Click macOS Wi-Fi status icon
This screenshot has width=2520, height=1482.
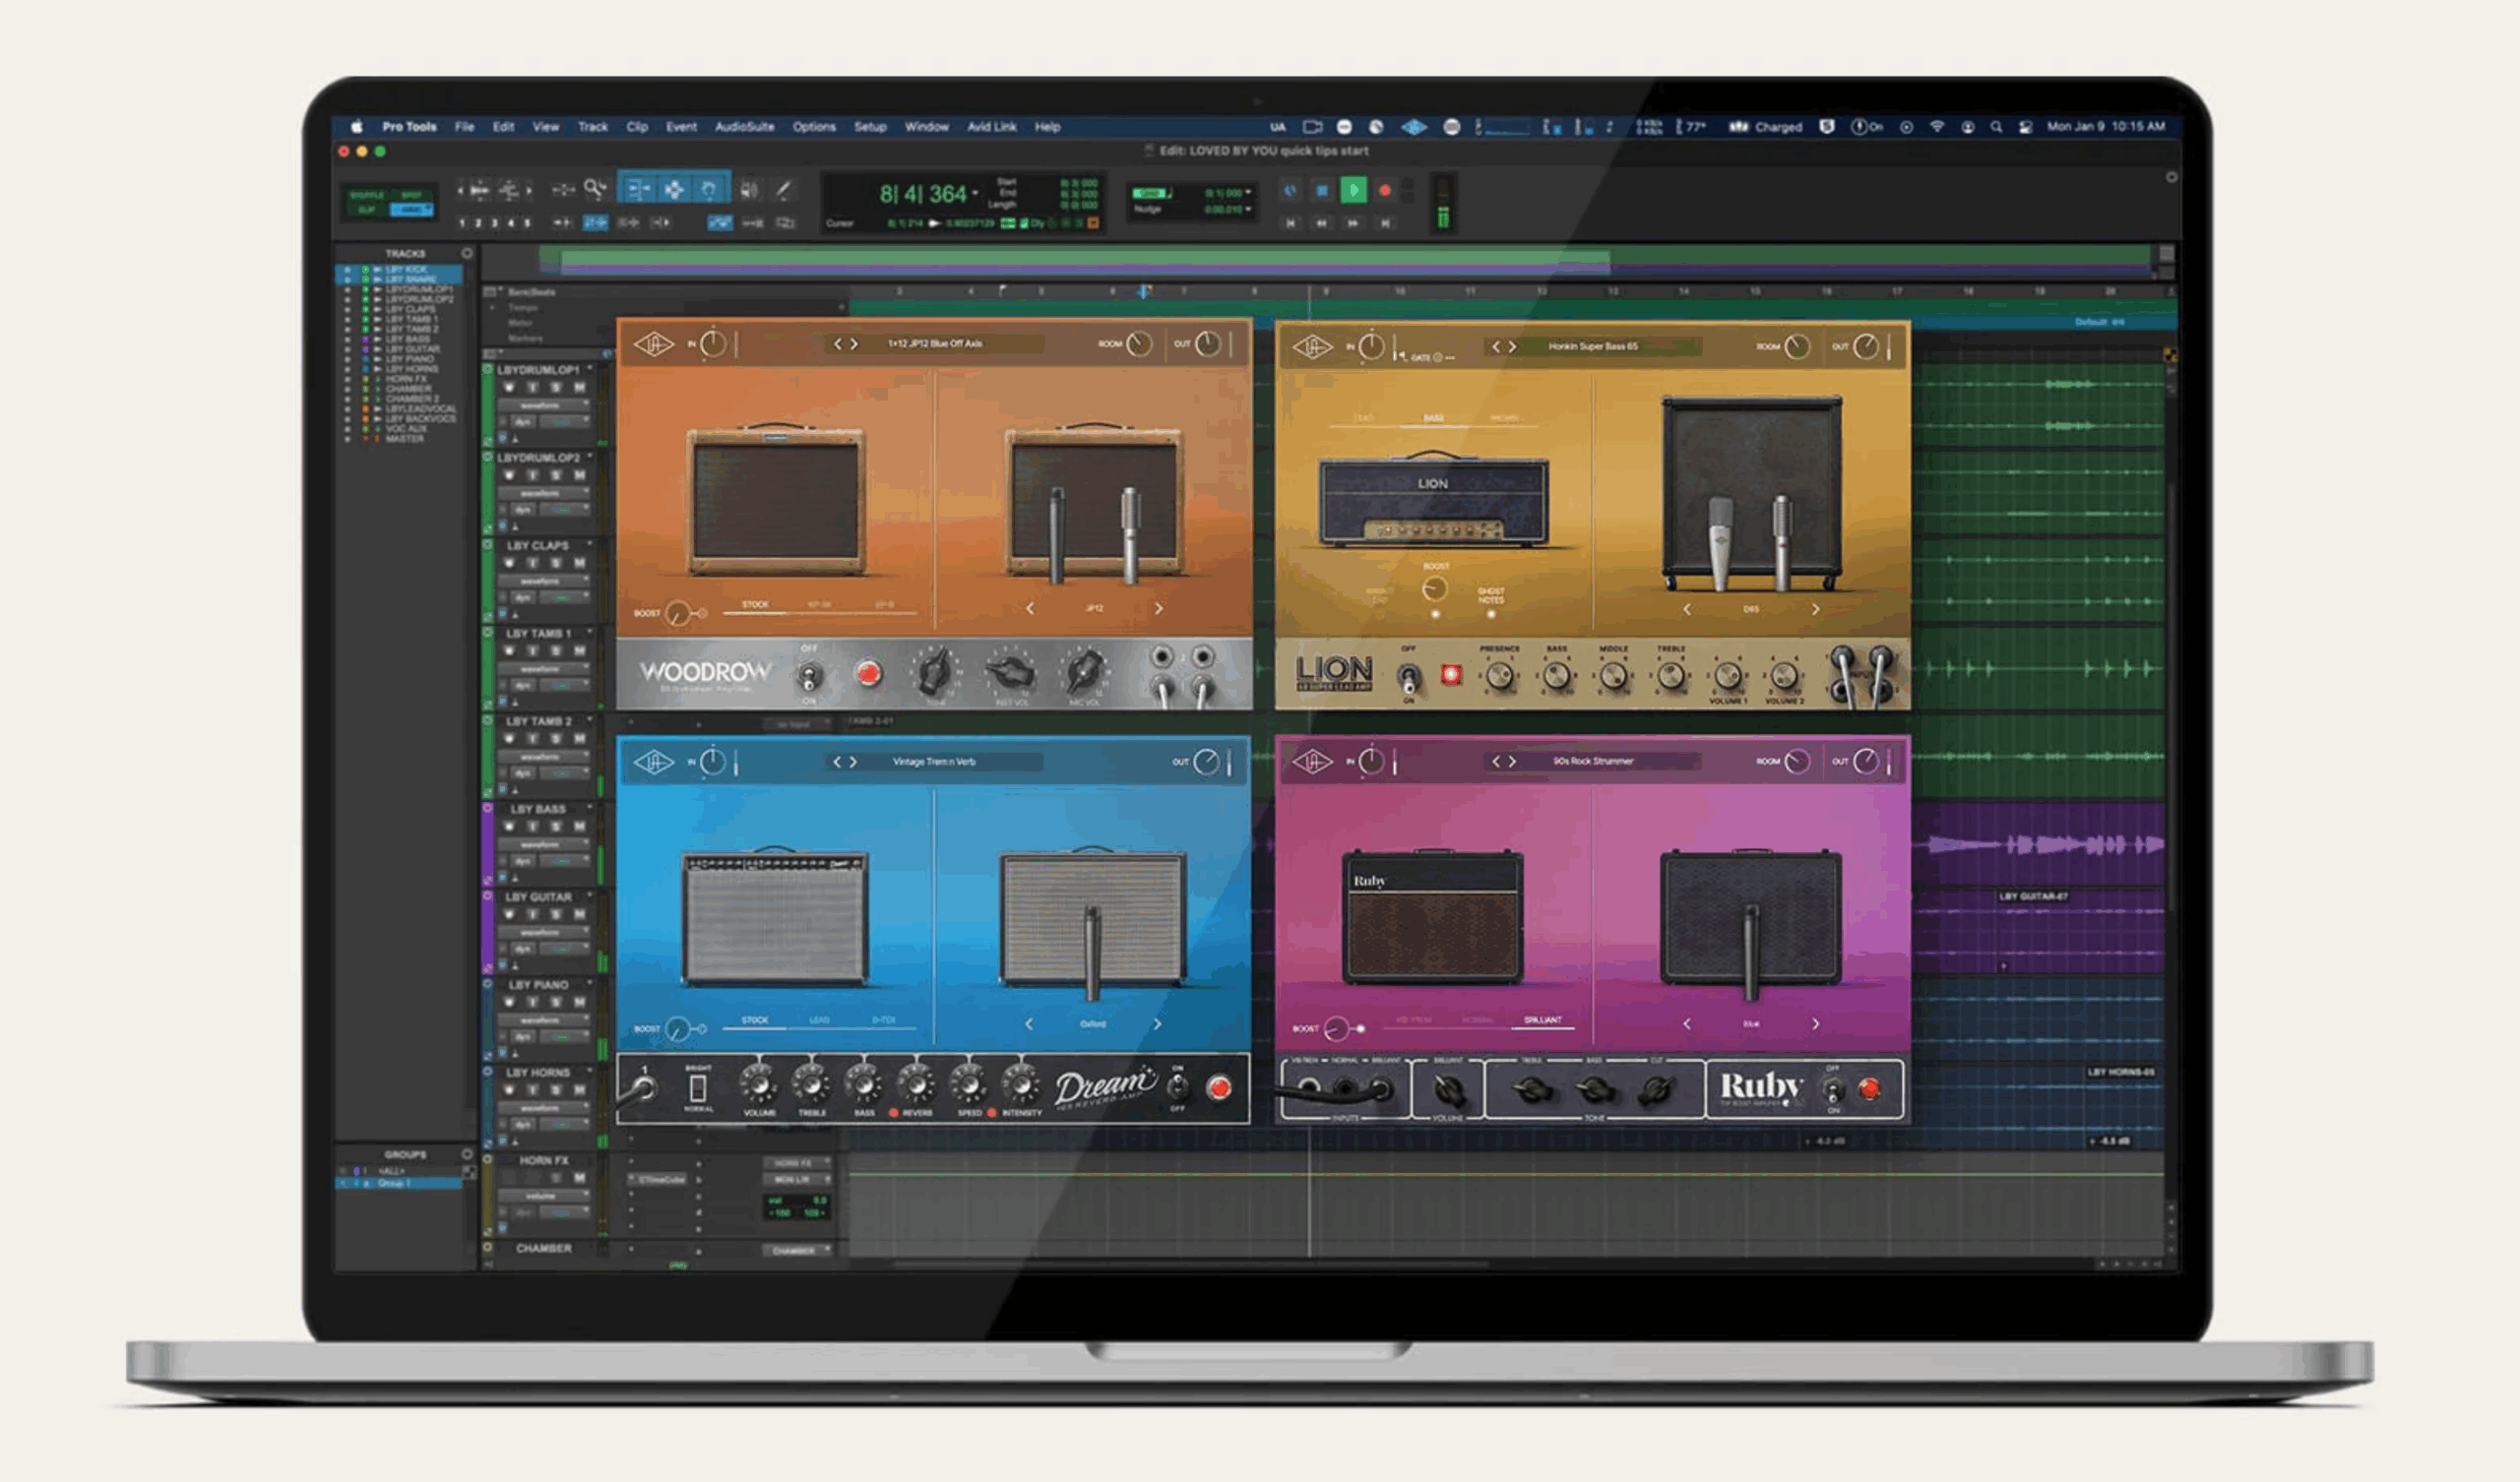tap(1936, 127)
